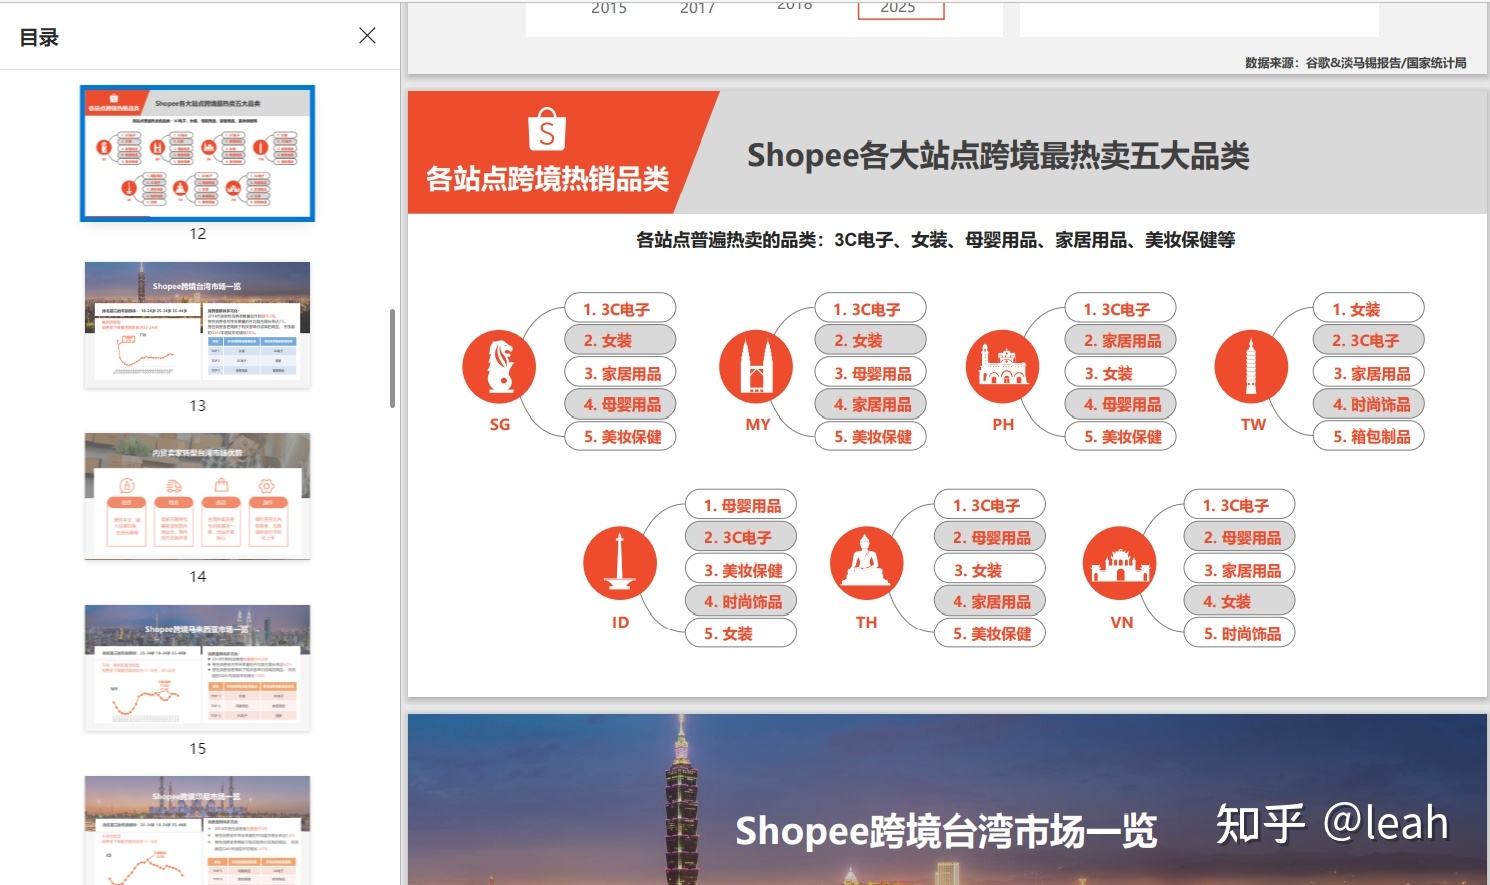Screen dimensions: 1490x885
Task: Click the SG country label
Action: pos(500,424)
